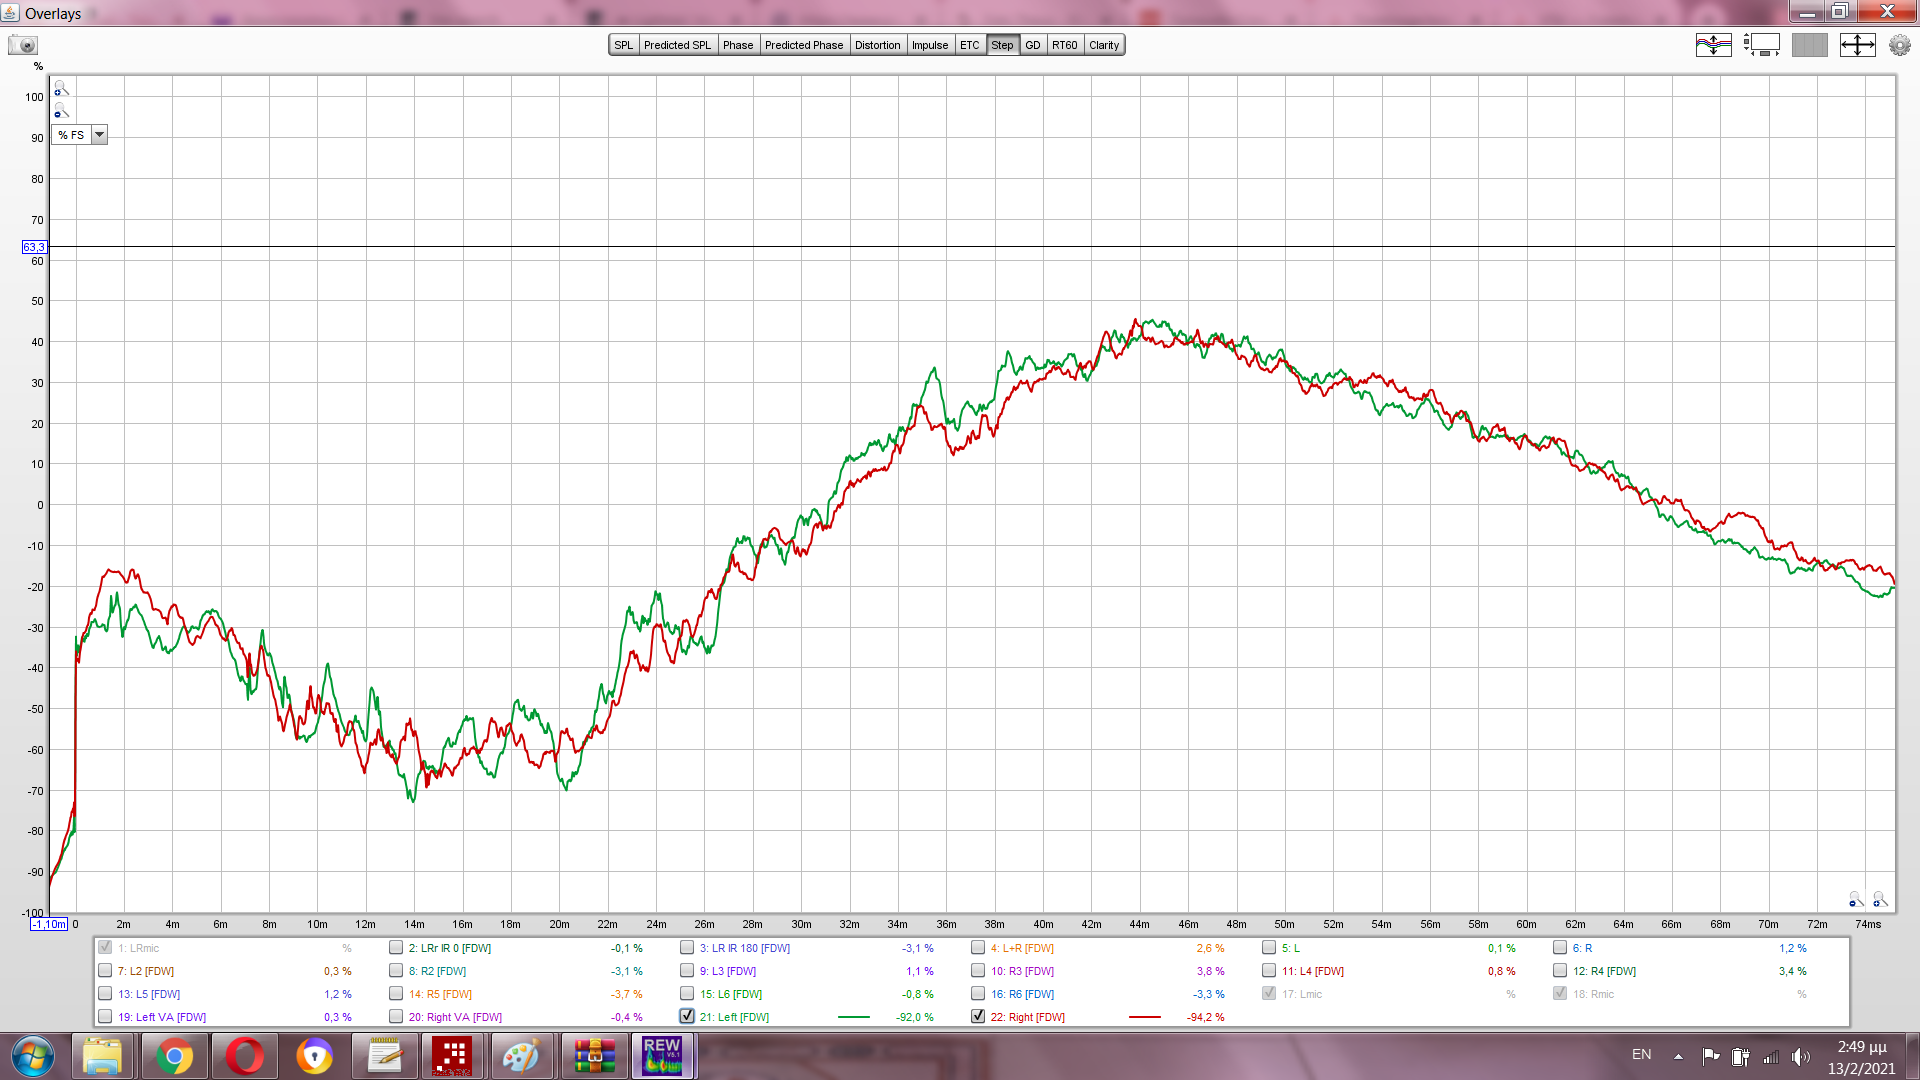The image size is (1920, 1080).
Task: Switch to the RT60 tab
Action: pos(1064,45)
